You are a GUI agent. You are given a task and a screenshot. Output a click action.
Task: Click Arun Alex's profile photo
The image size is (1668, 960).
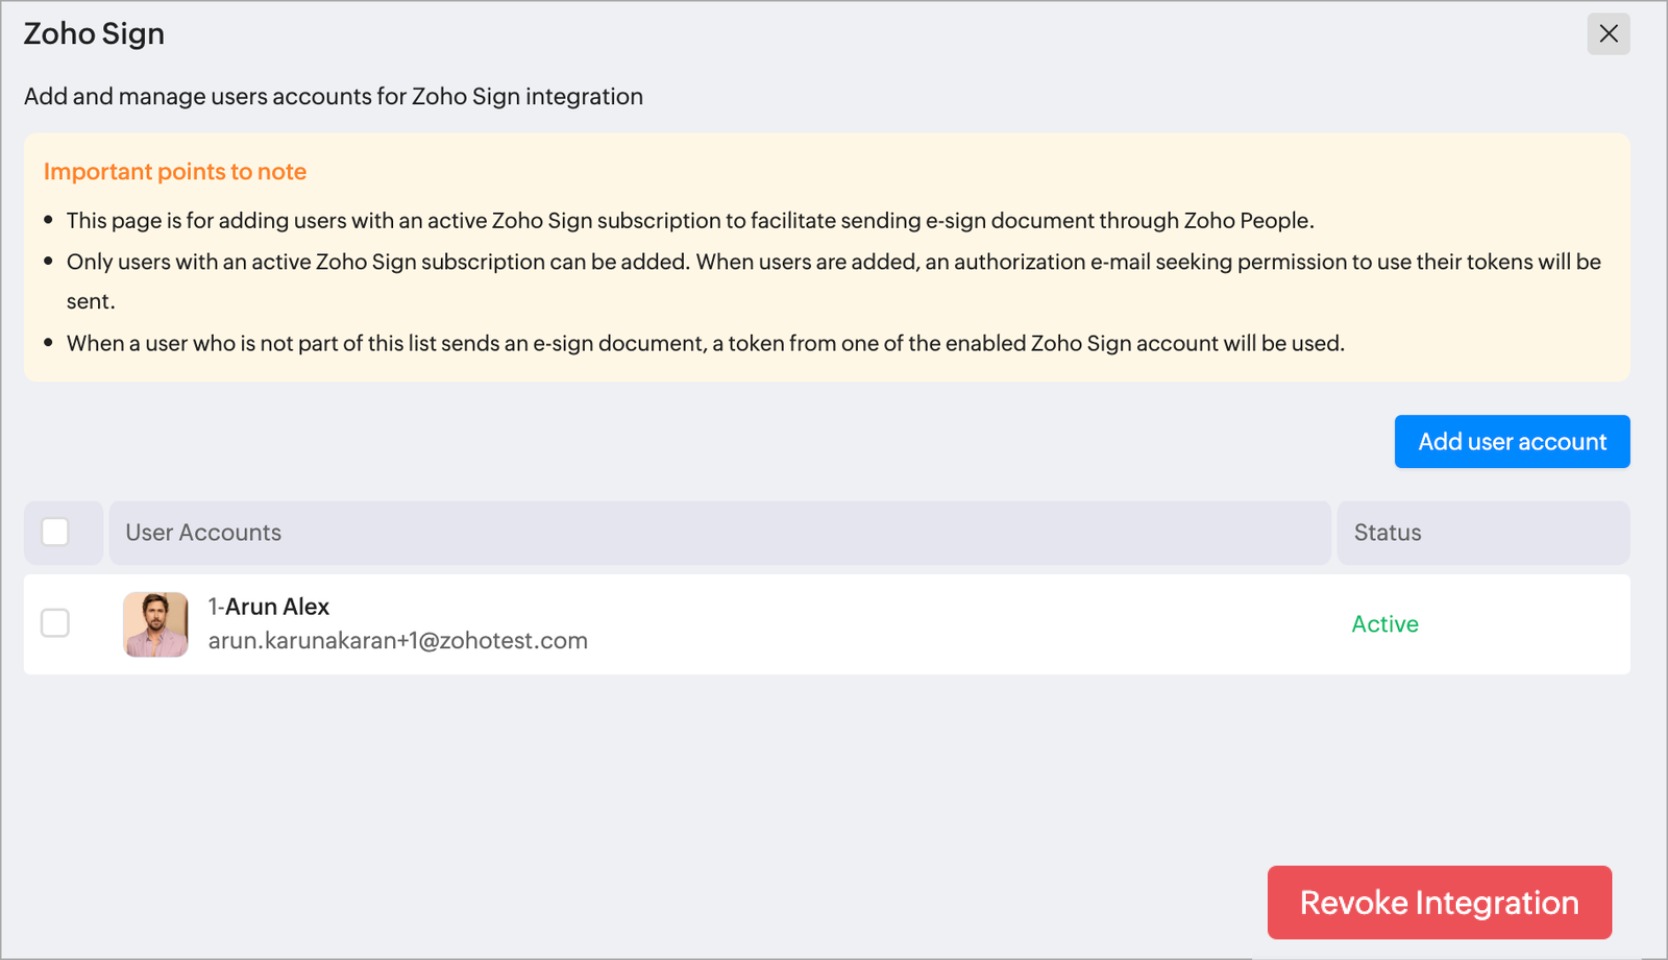156,624
